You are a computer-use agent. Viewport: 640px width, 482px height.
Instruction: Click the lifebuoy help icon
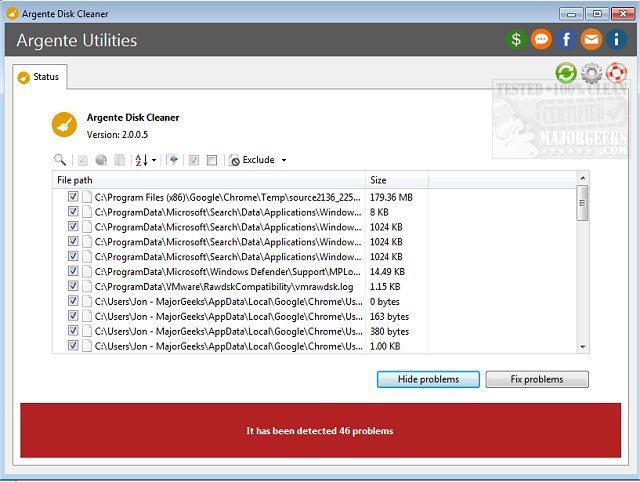click(x=616, y=73)
